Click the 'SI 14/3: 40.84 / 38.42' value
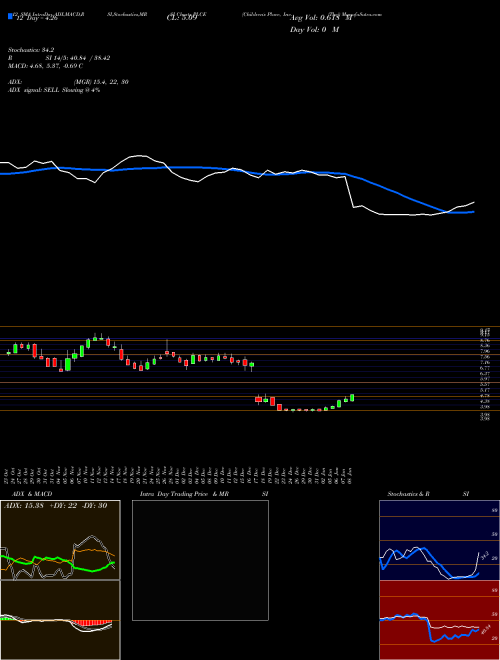Image resolution: width=500 pixels, height=660 pixels. coord(78,58)
